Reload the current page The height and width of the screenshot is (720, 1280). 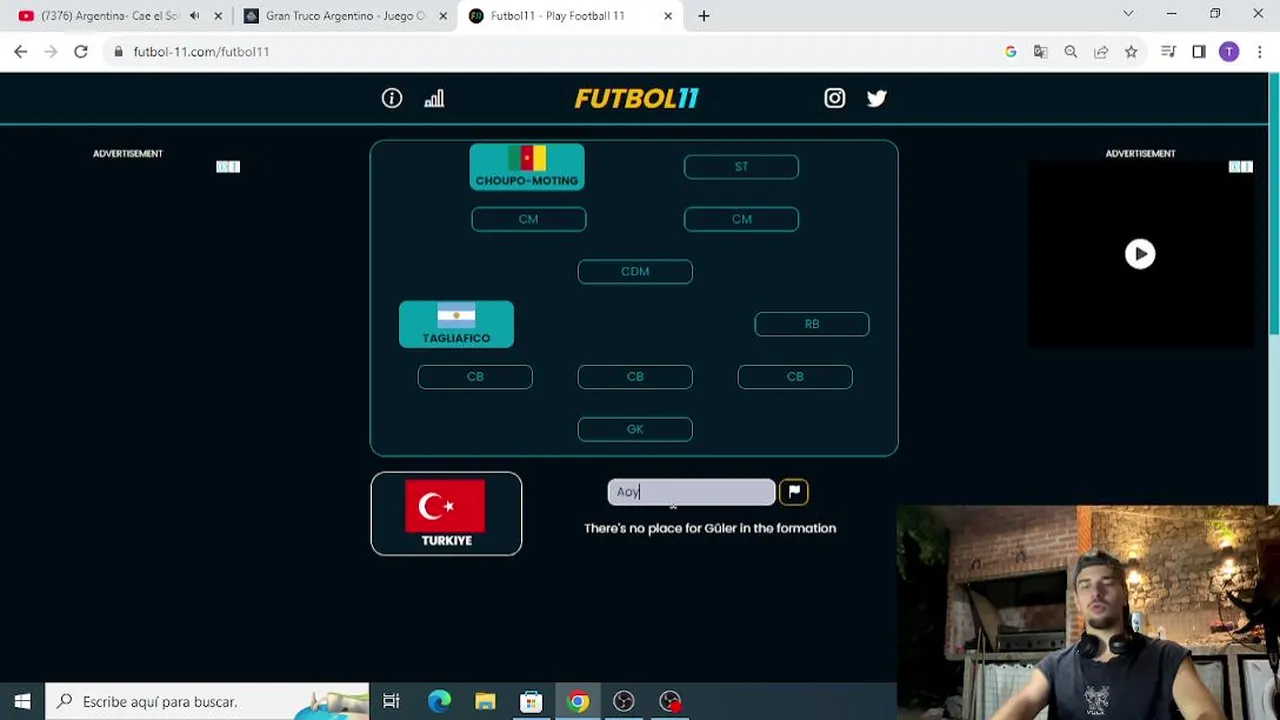coord(81,52)
